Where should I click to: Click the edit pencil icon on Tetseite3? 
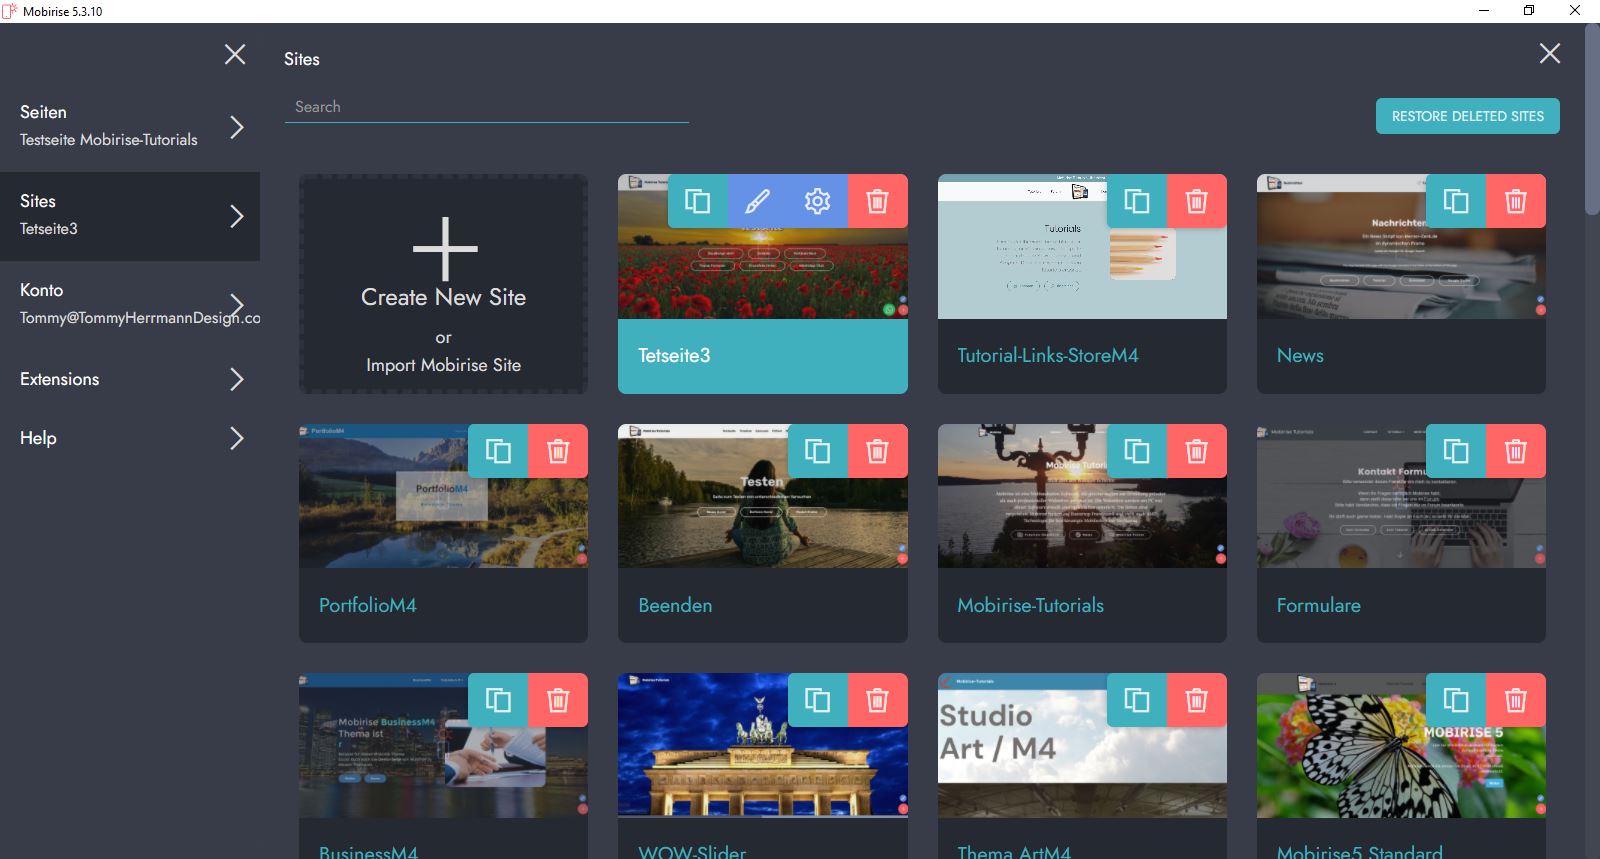click(x=758, y=201)
